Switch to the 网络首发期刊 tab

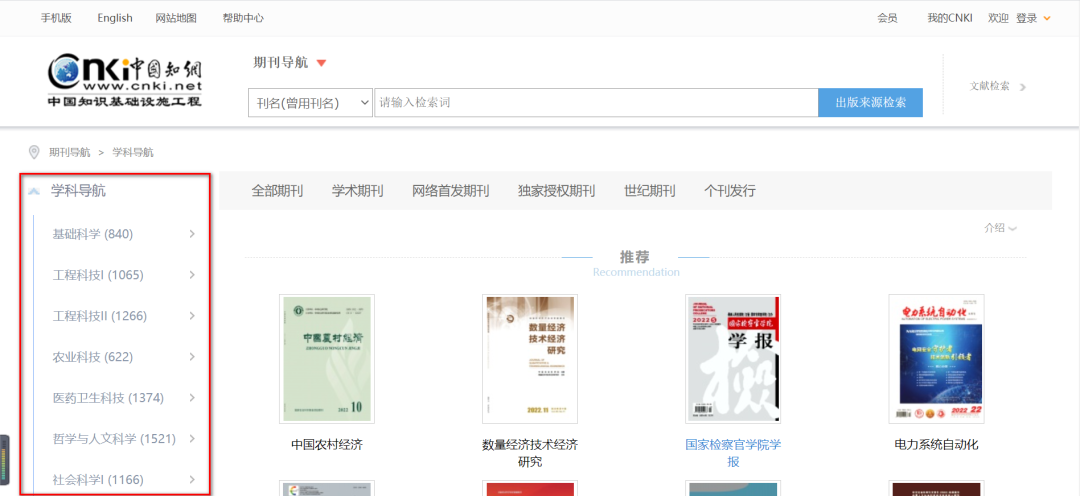pyautogui.click(x=450, y=191)
